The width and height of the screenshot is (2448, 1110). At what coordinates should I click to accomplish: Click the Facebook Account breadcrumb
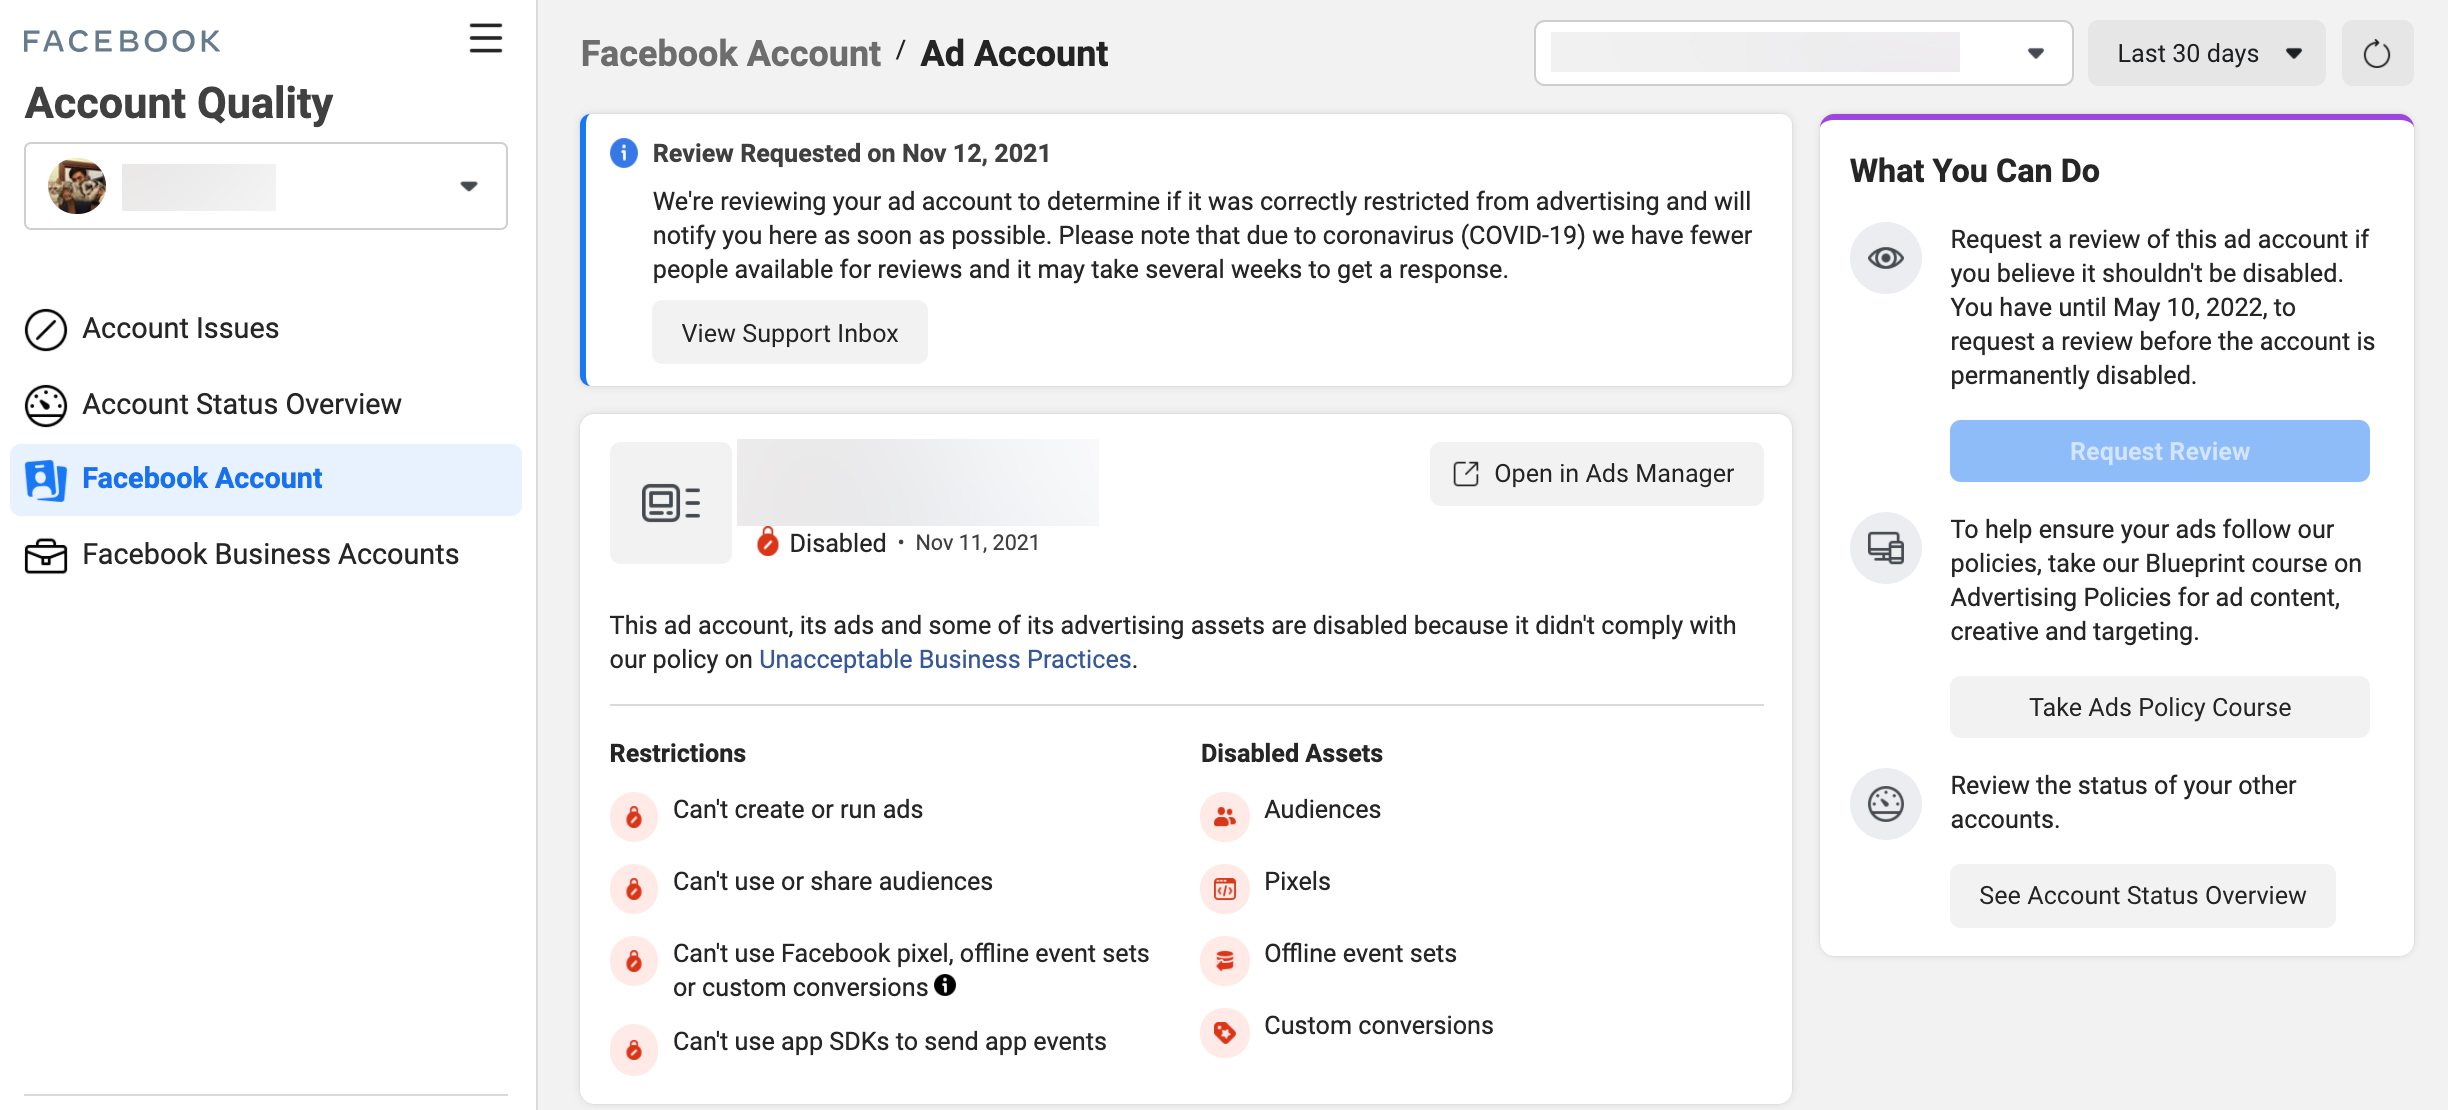tap(730, 54)
